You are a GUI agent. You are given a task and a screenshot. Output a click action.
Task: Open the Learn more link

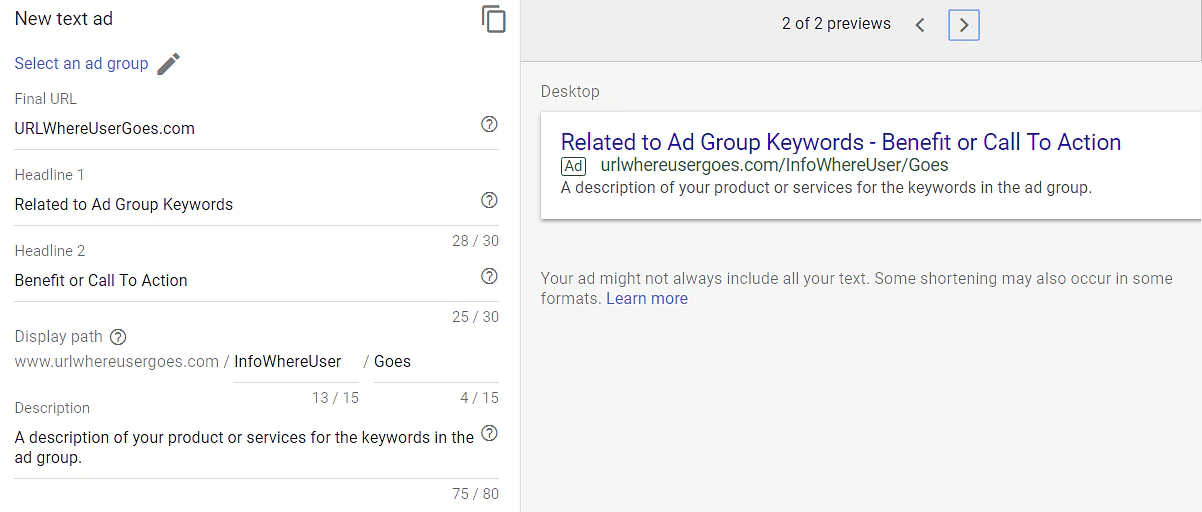[647, 298]
